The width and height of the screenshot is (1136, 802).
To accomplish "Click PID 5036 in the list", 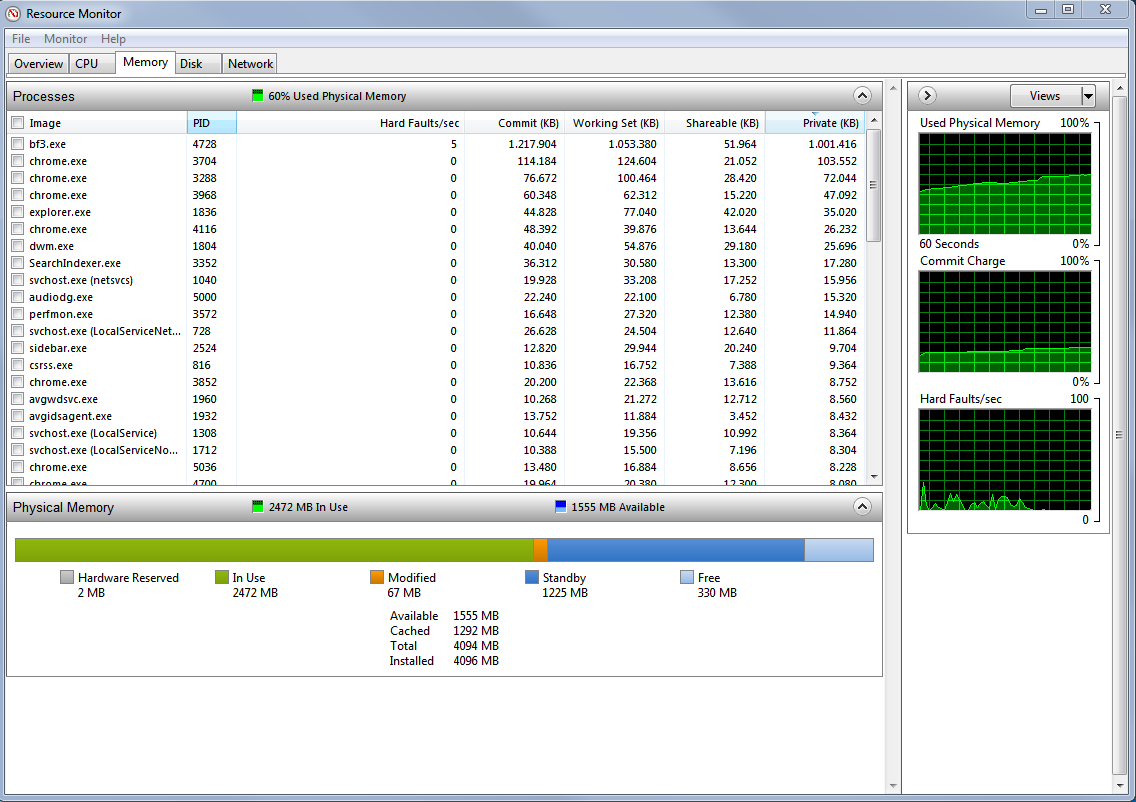I will [204, 467].
